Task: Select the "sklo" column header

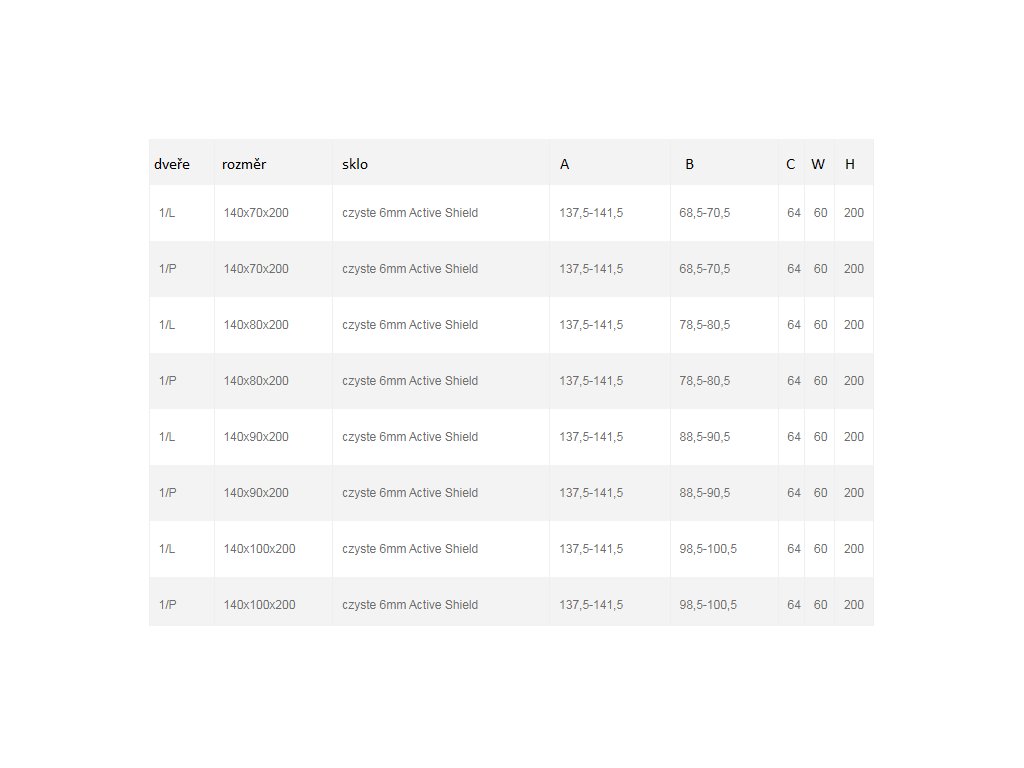Action: click(355, 164)
